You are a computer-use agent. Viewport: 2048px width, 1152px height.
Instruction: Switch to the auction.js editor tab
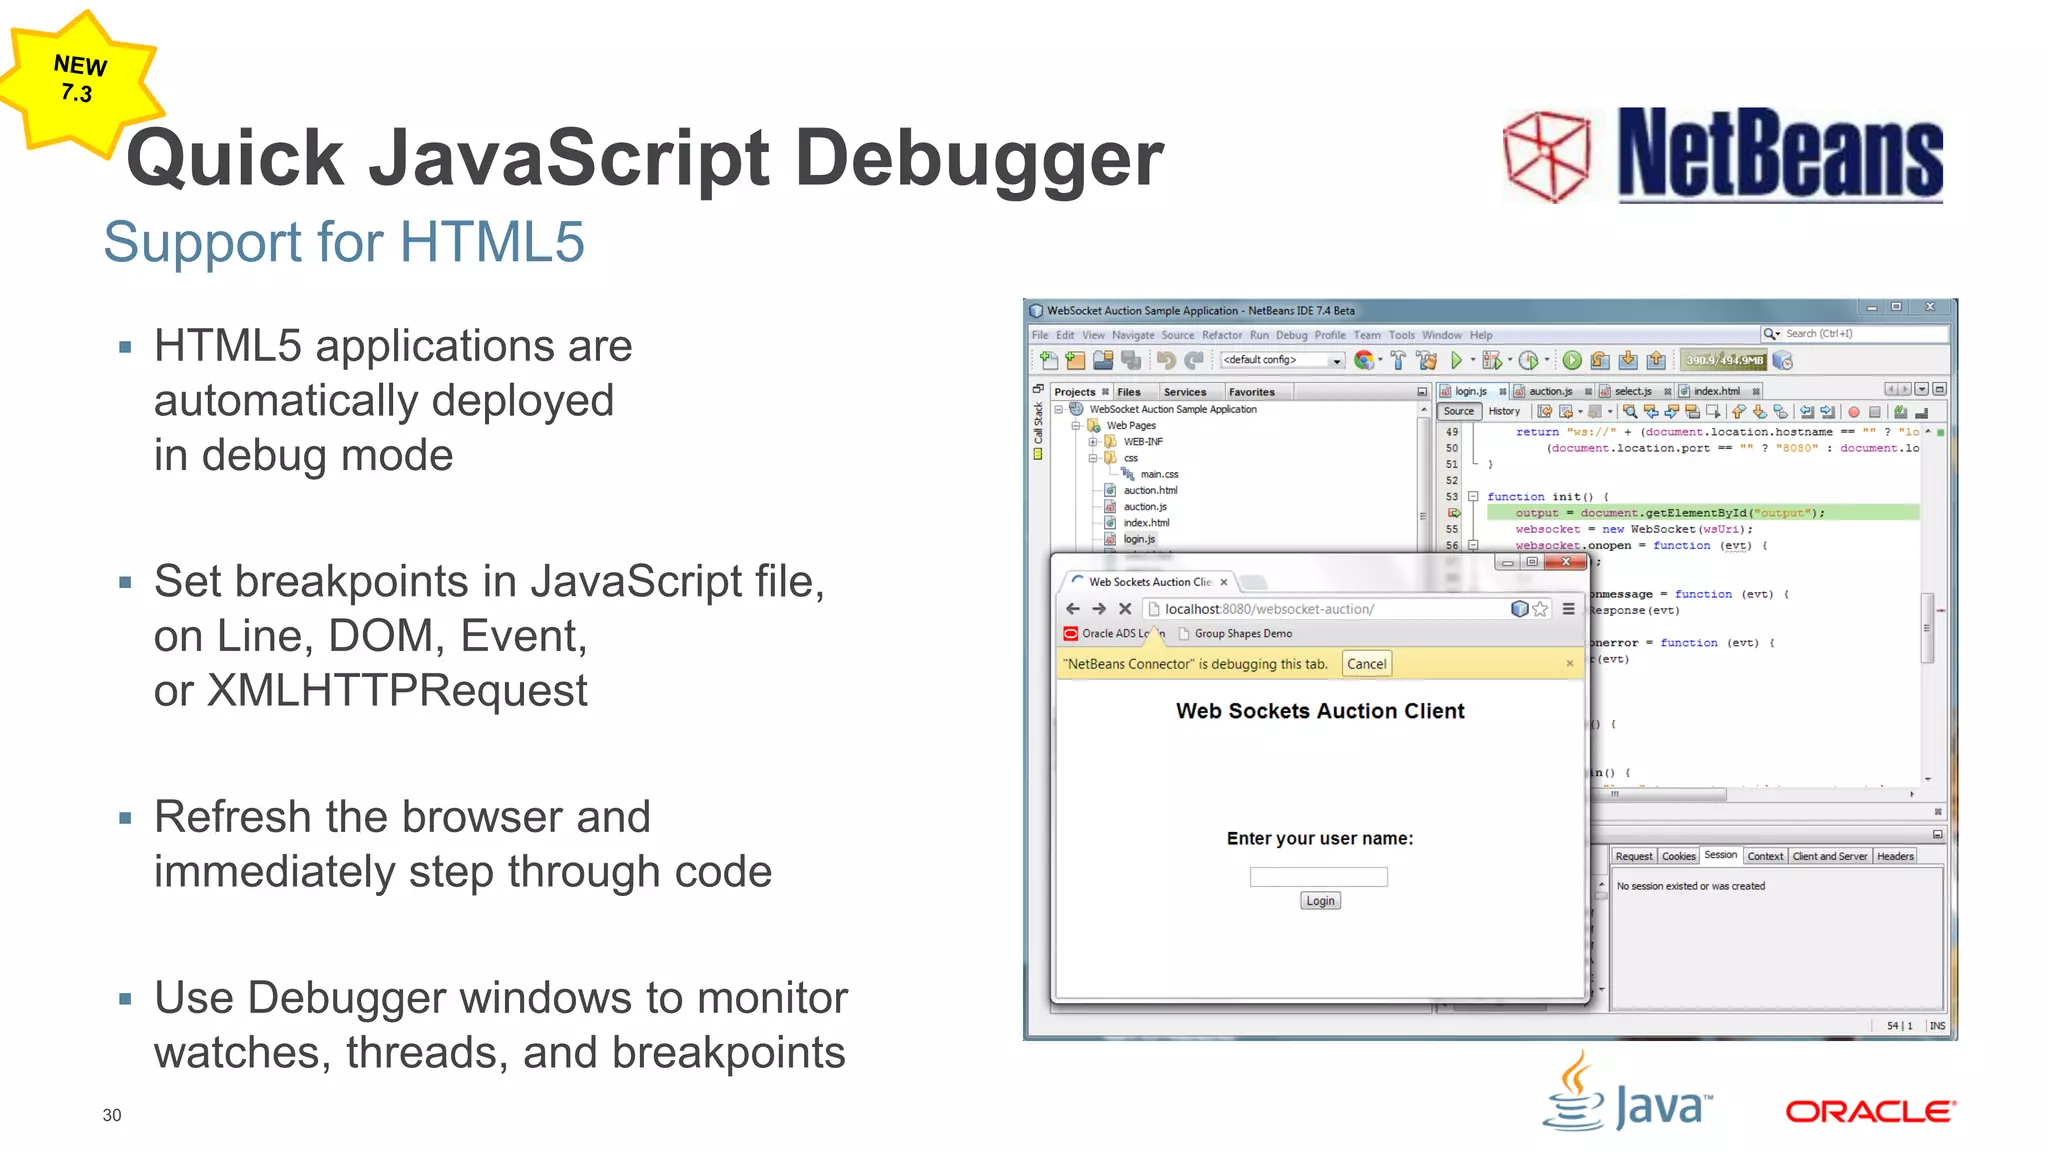(1552, 391)
